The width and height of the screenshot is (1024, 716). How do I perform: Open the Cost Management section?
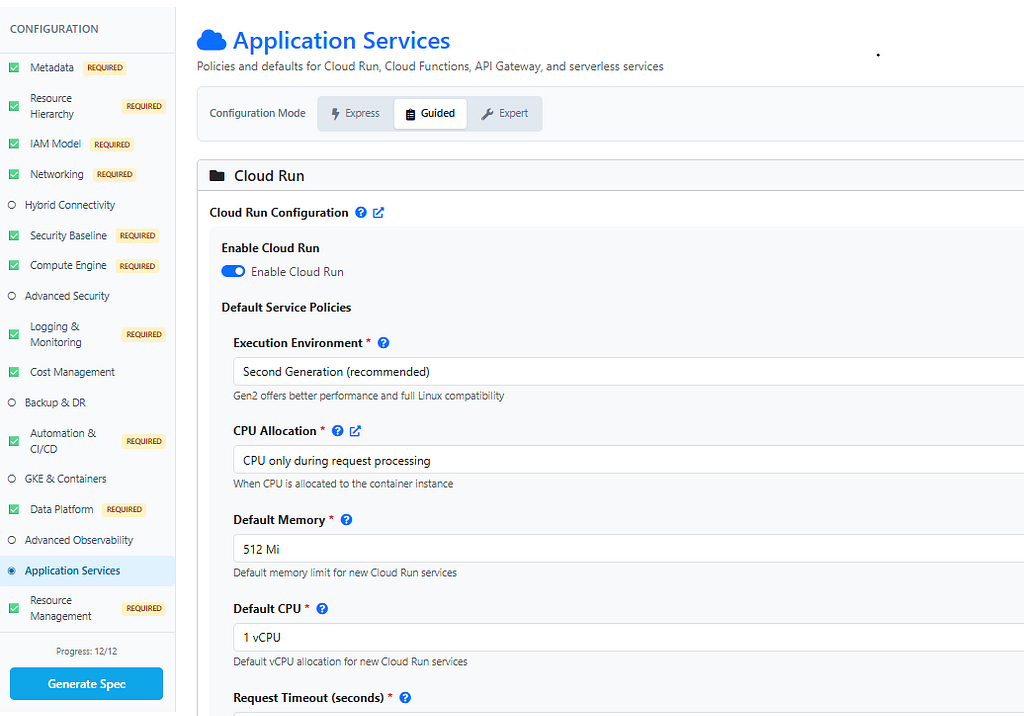click(88, 372)
